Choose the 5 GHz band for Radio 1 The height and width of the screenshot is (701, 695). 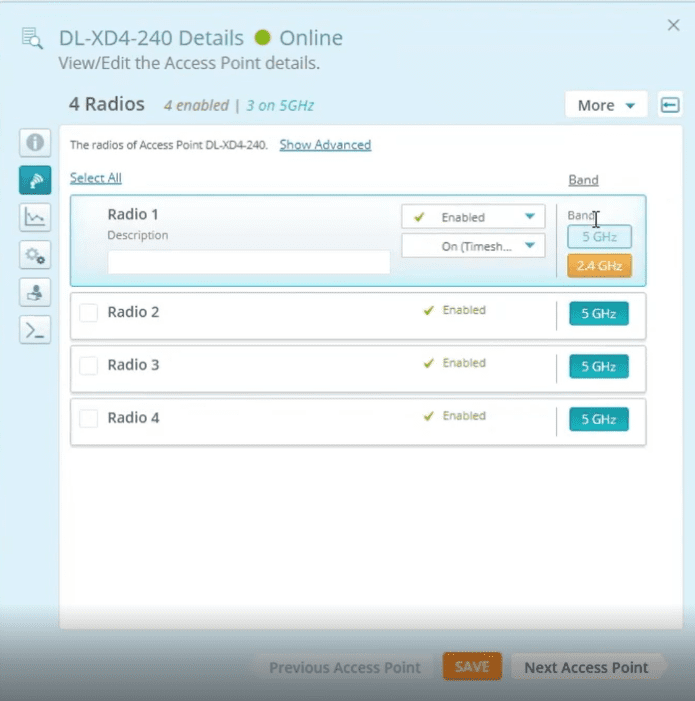599,237
